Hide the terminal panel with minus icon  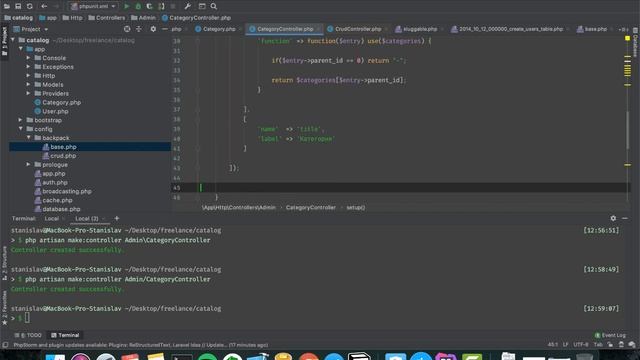tap(625, 218)
